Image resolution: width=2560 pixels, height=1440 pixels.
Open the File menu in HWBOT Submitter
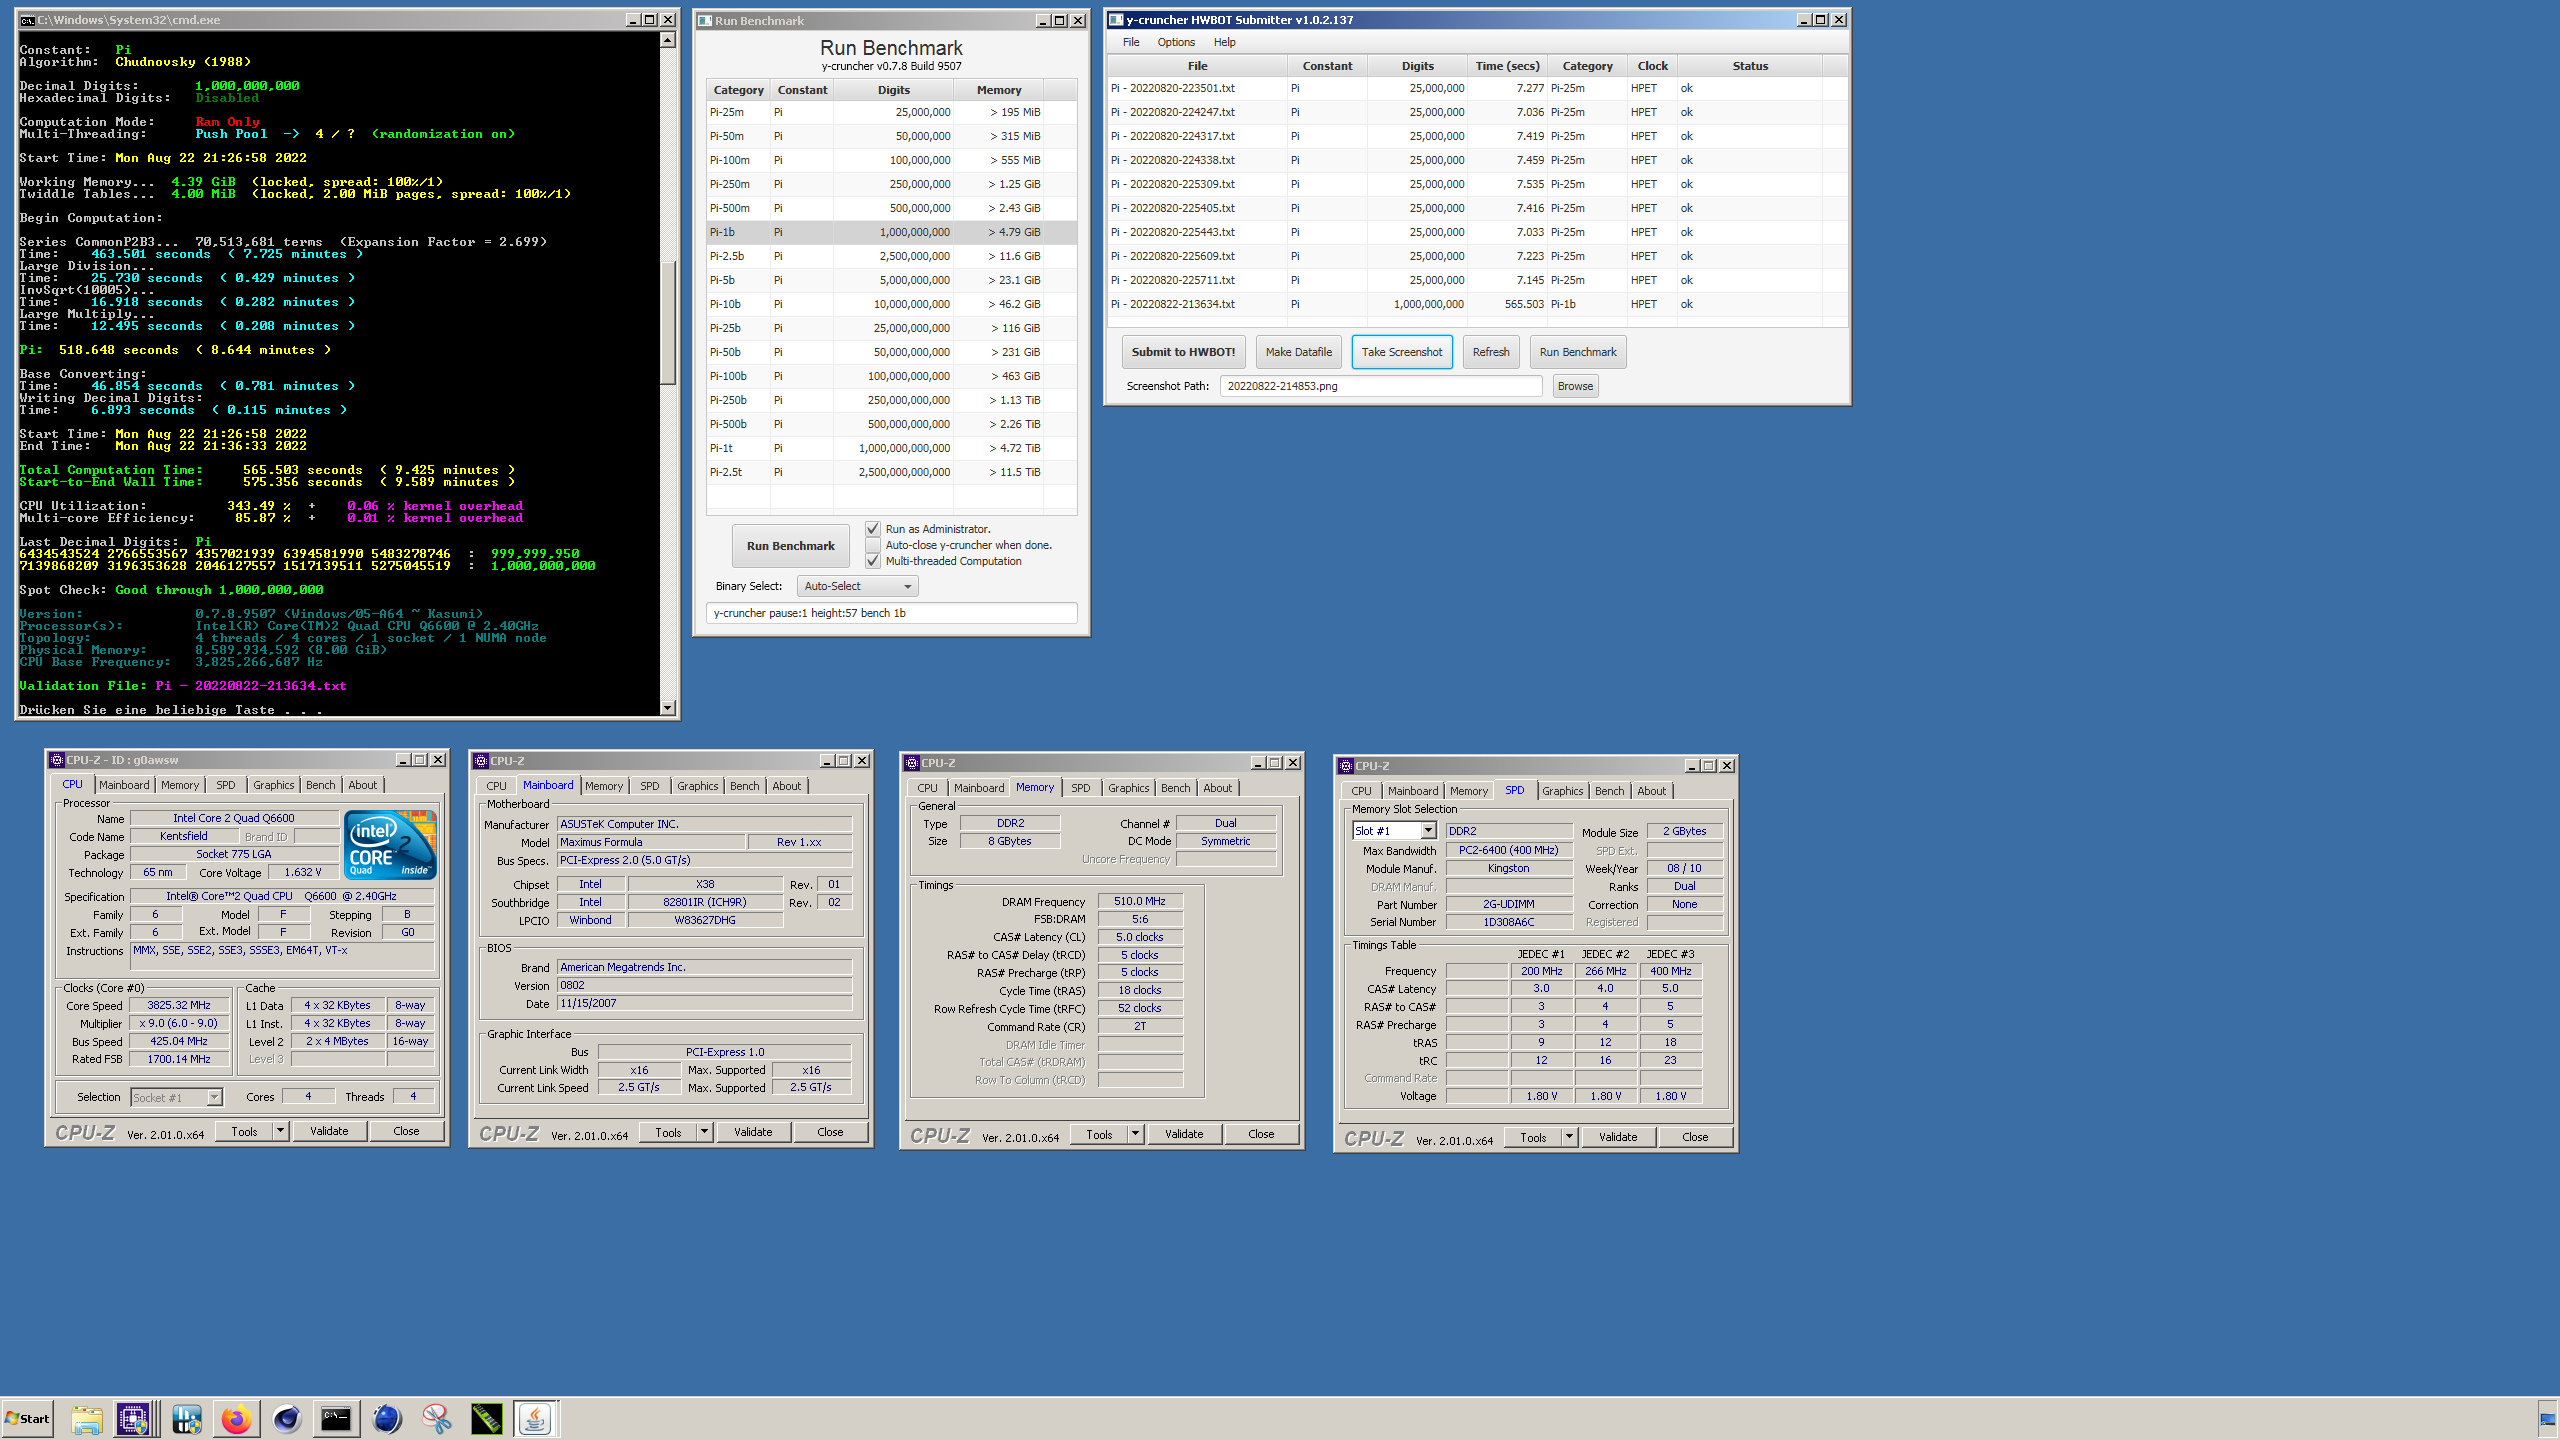pyautogui.click(x=1131, y=42)
